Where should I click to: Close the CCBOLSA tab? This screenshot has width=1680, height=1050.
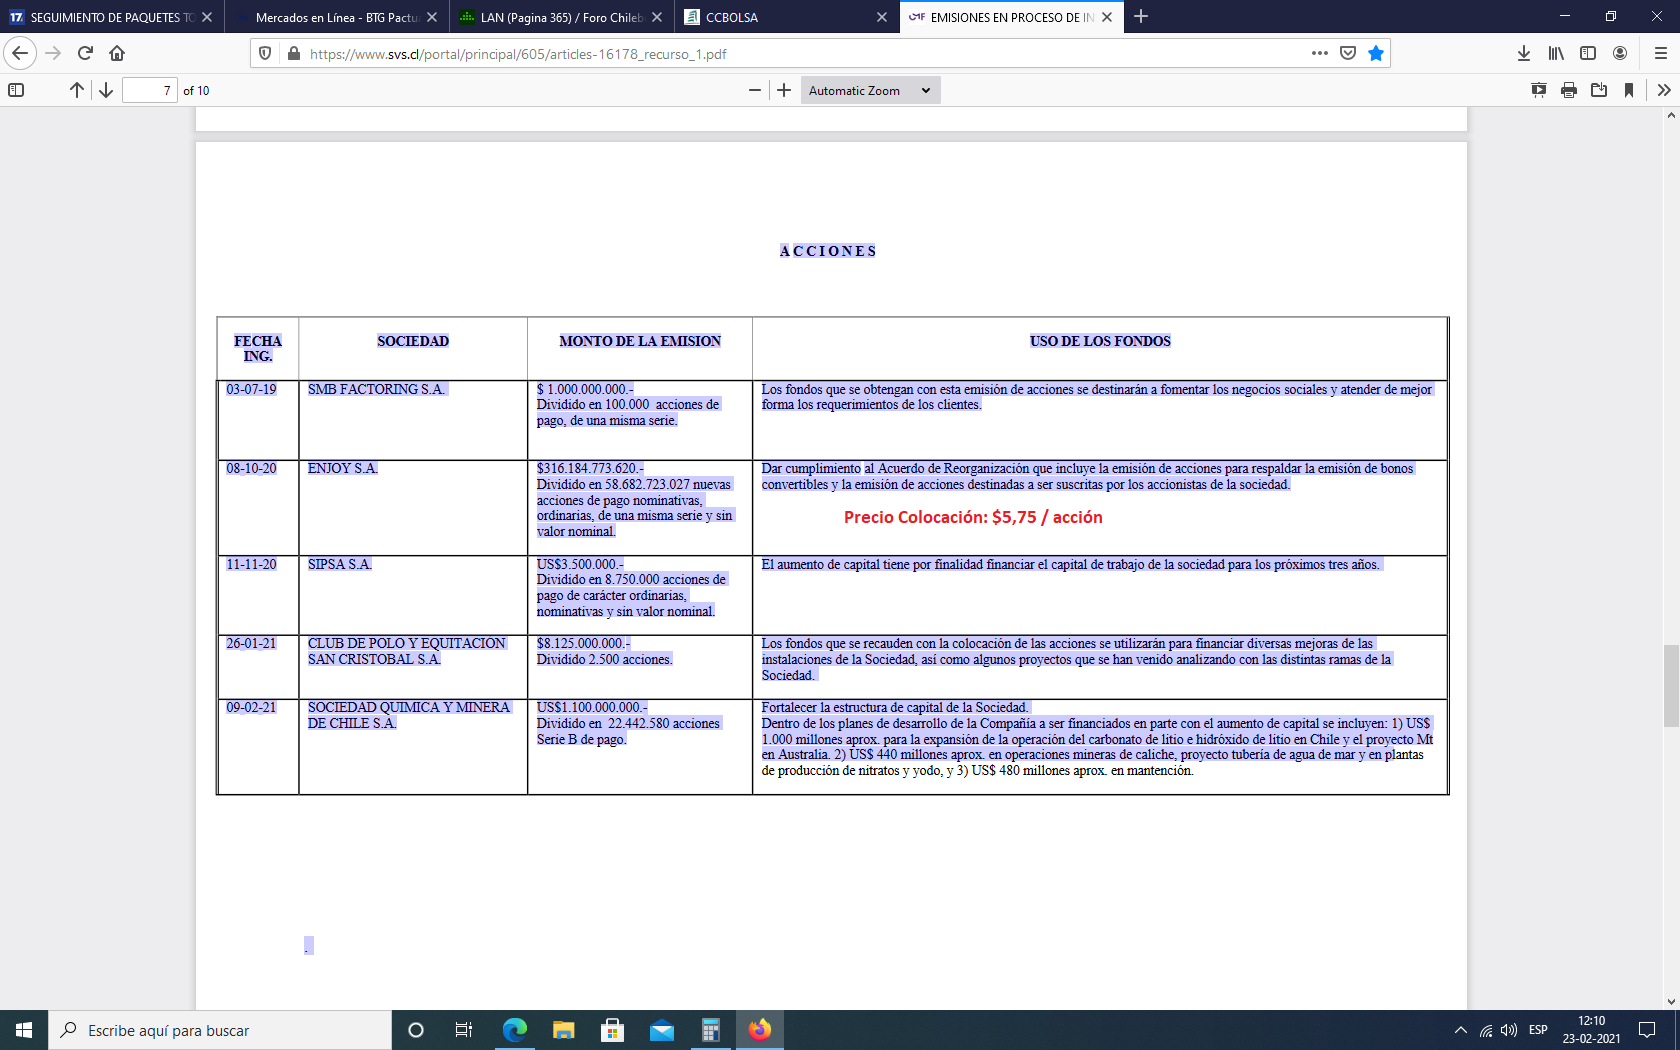tap(882, 17)
